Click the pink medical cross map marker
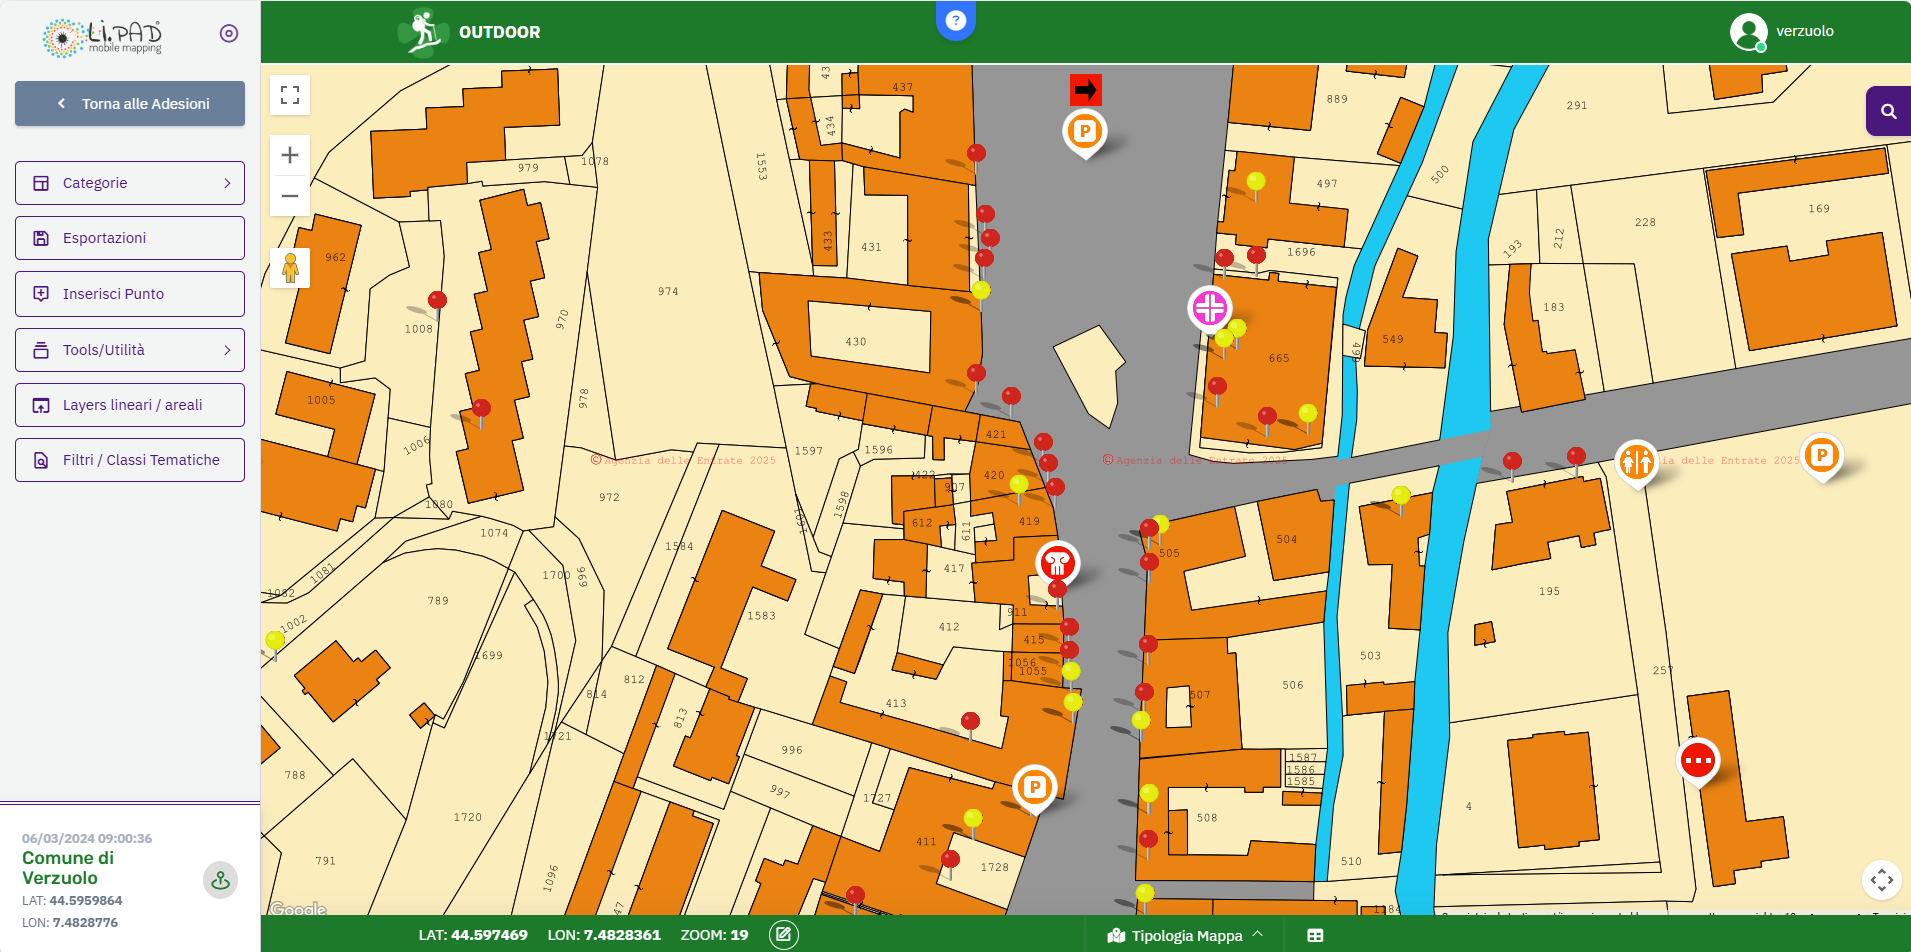 point(1209,308)
